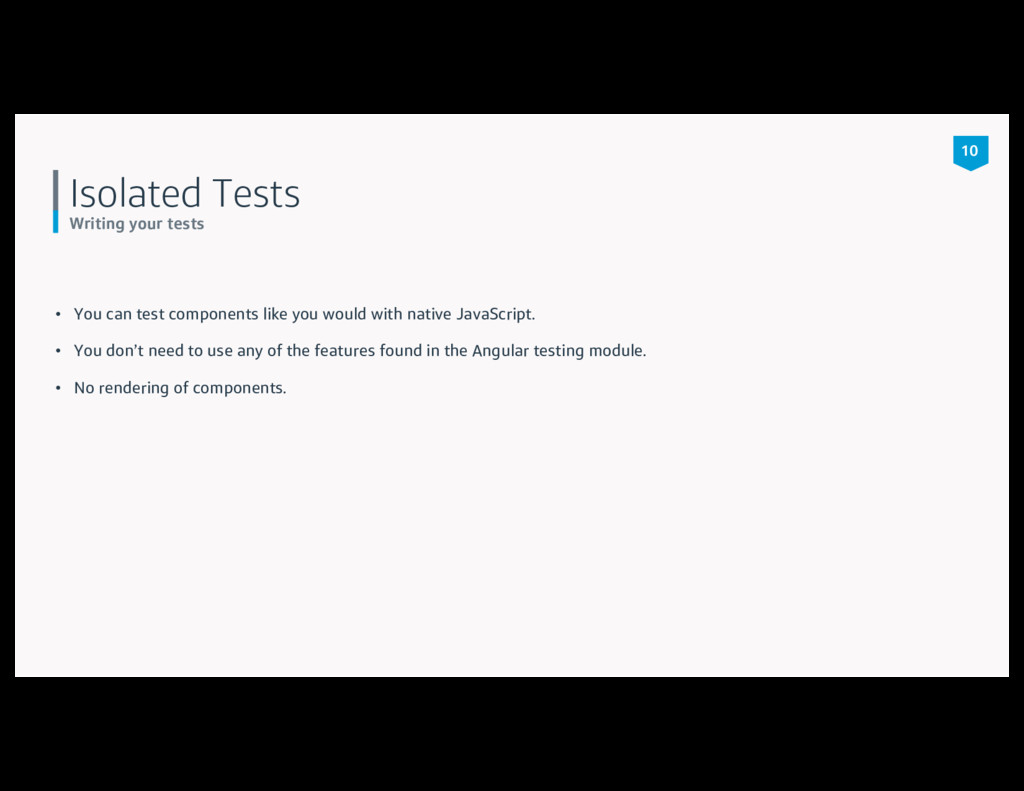Click the word "Angular" in the second bullet

[500, 351]
